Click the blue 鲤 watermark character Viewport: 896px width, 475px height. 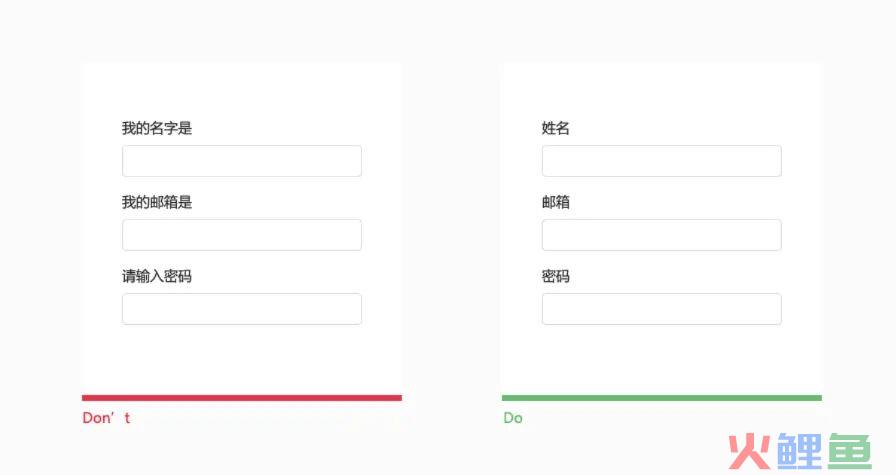pos(799,452)
